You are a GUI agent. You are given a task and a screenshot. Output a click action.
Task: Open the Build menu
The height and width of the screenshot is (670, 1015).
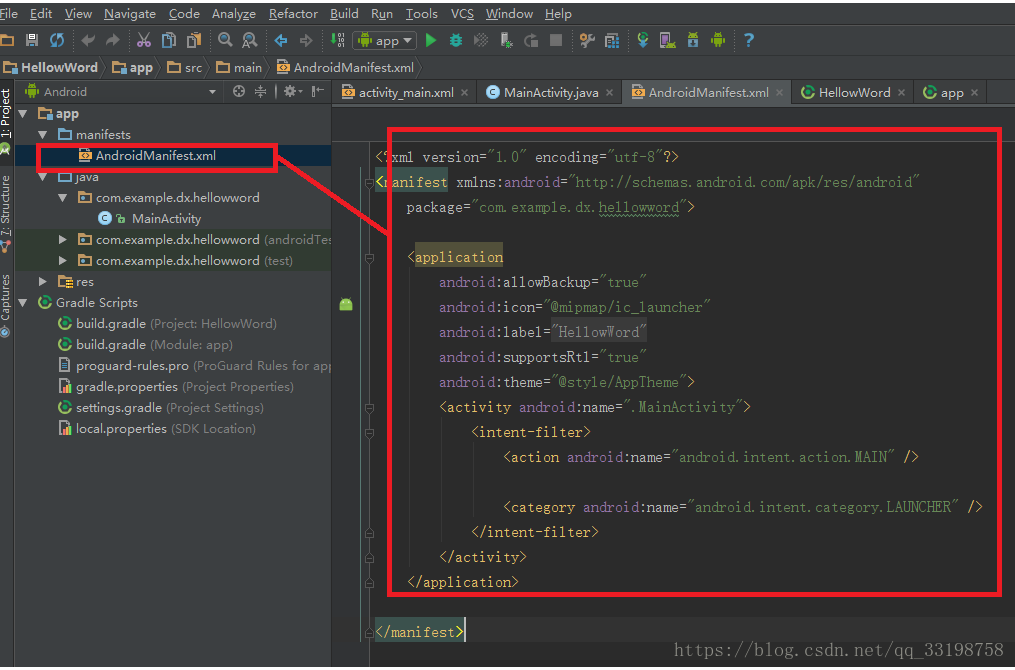pos(344,14)
